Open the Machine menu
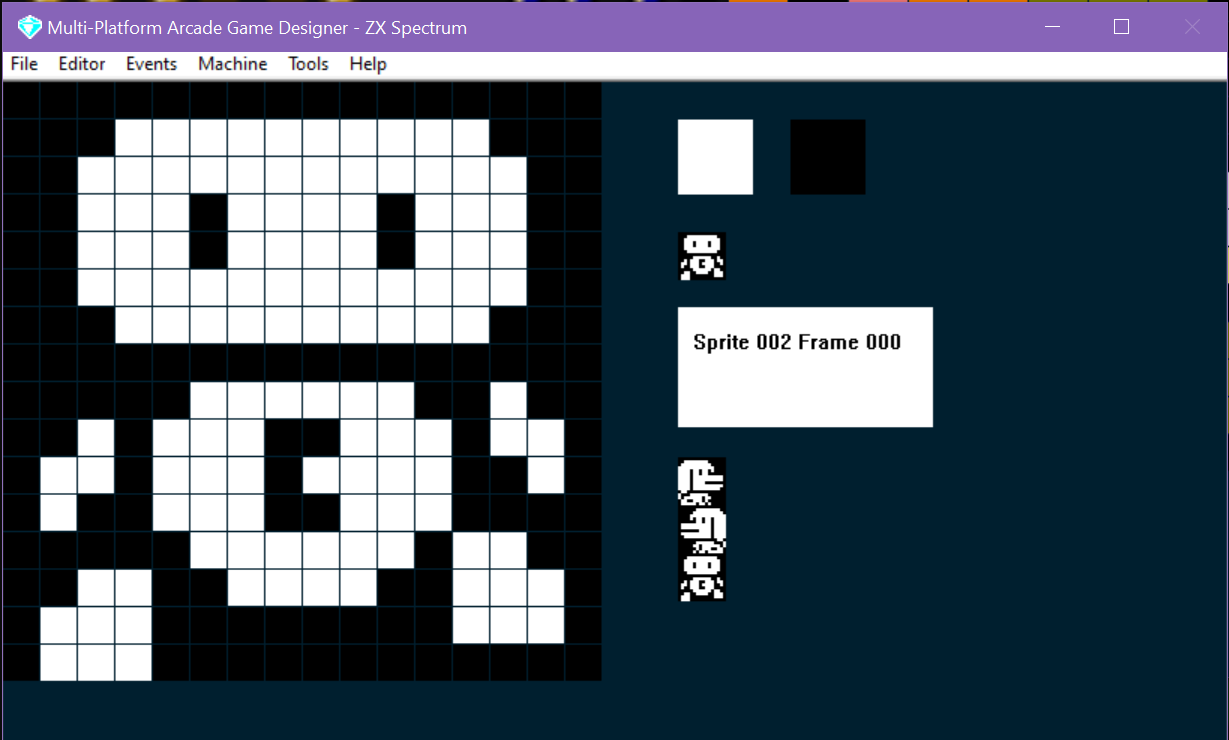 [232, 64]
